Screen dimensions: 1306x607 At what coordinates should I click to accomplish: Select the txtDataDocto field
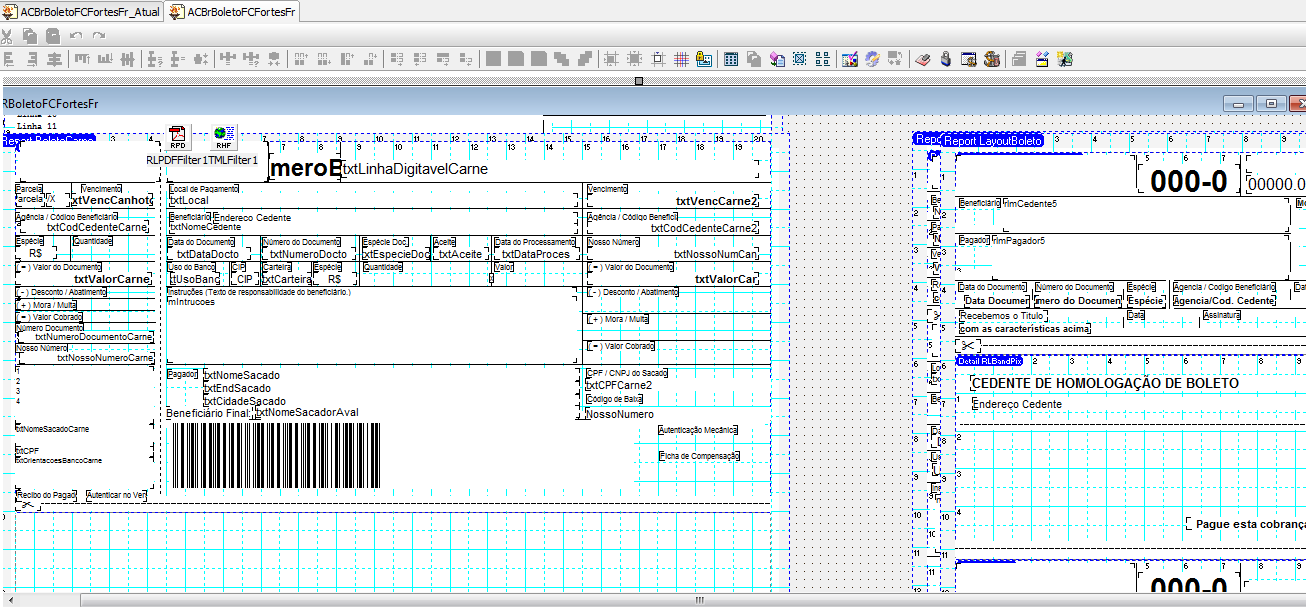[x=208, y=254]
